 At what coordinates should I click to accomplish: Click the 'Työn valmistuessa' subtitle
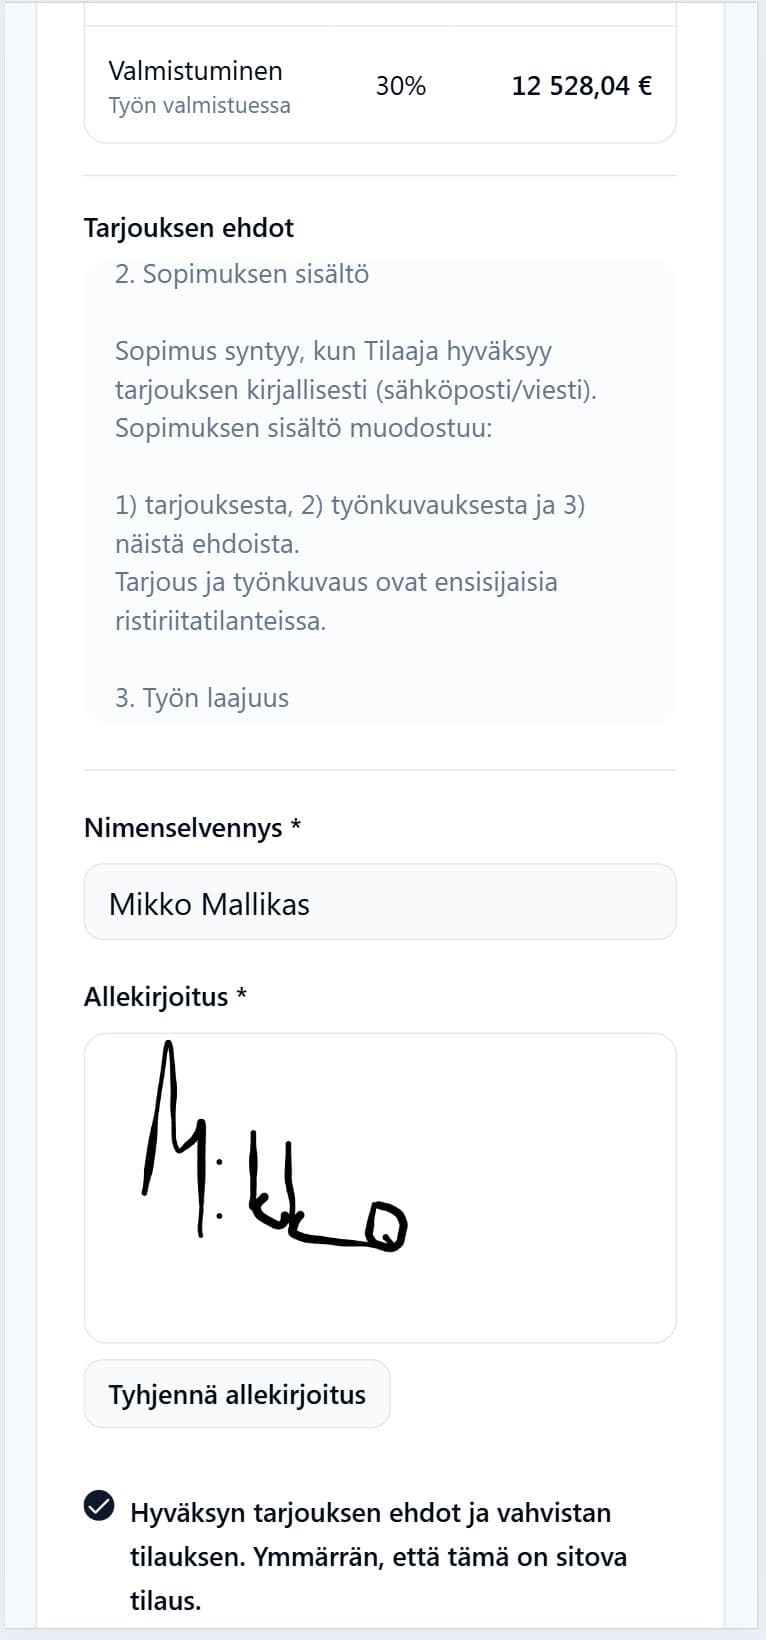point(199,106)
